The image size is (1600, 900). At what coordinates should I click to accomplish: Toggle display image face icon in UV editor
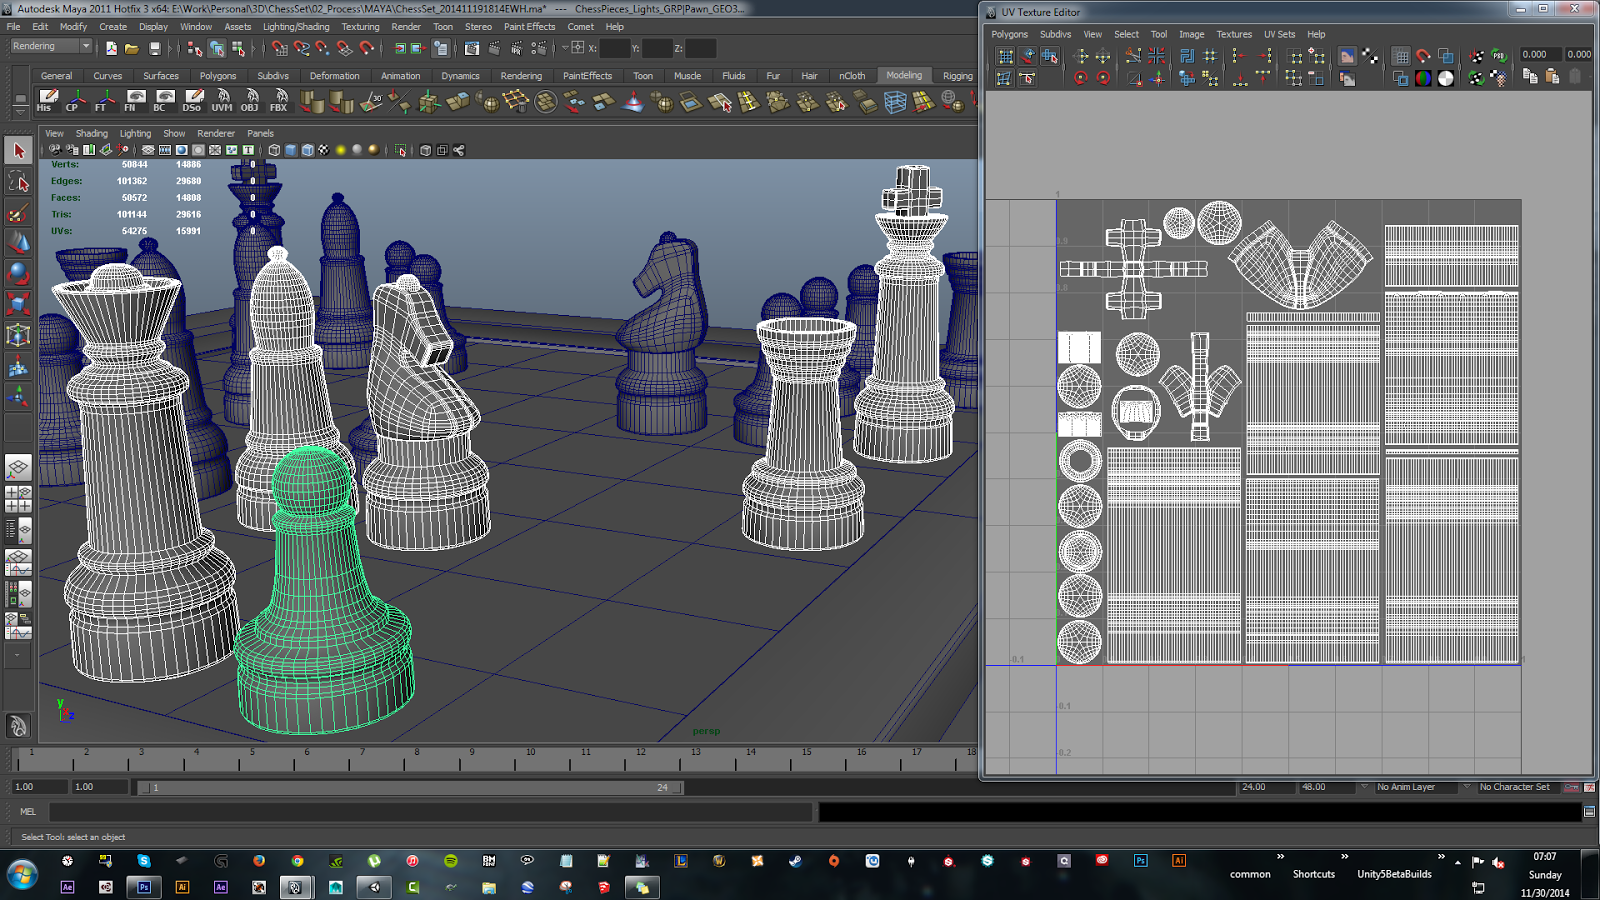tap(1347, 56)
